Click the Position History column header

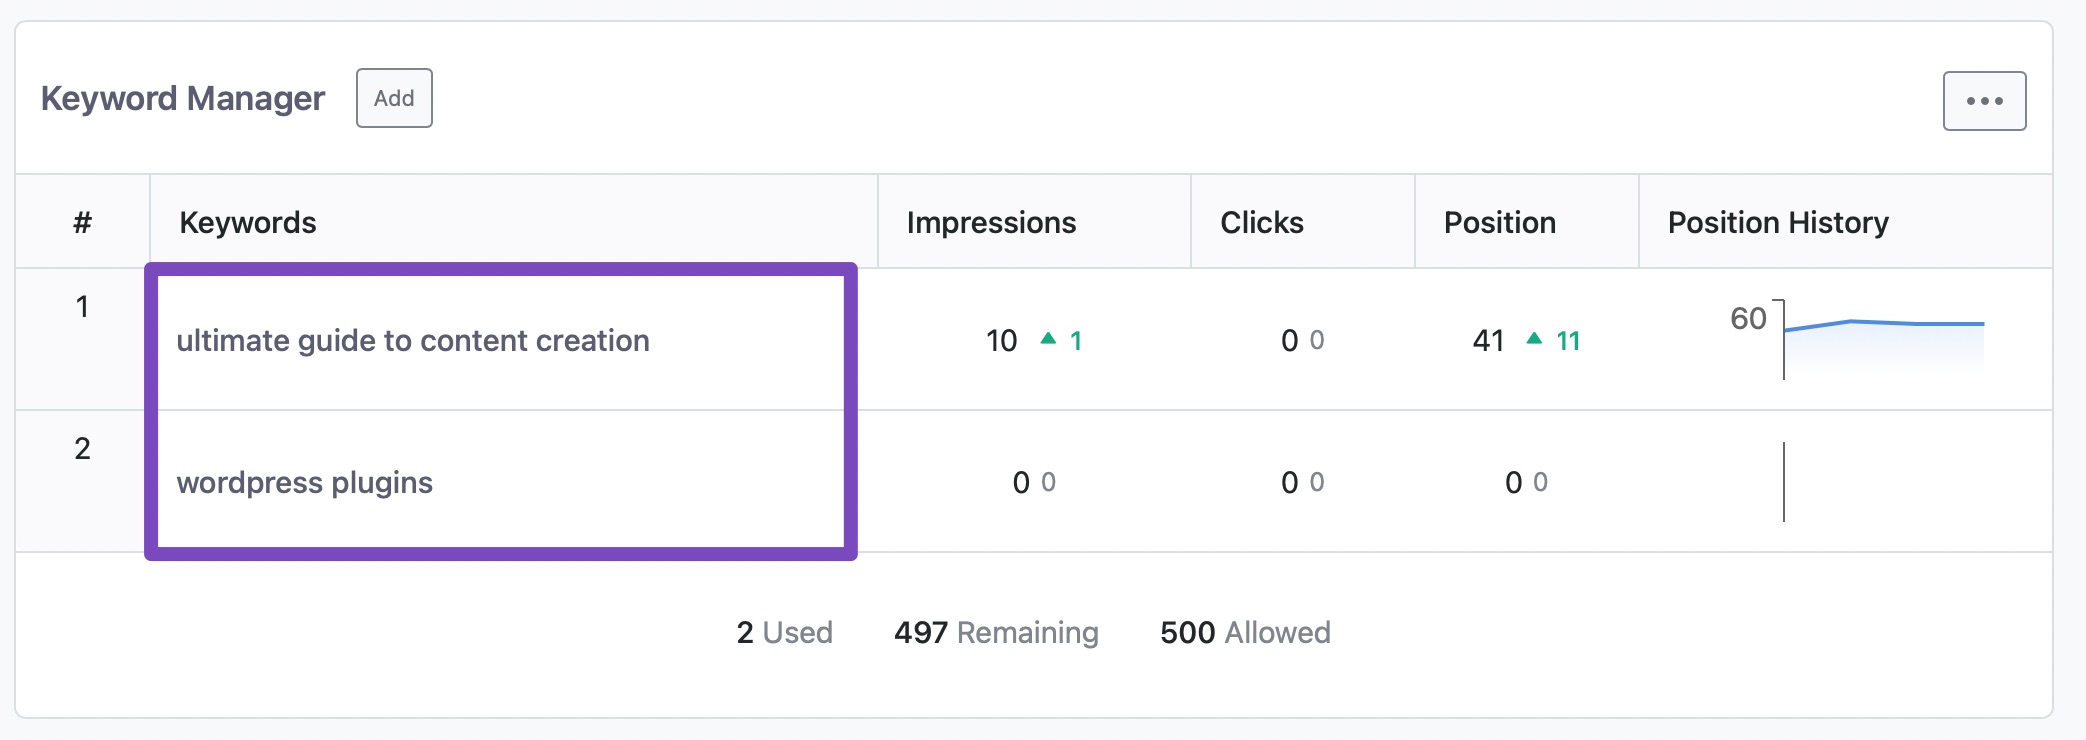click(1778, 222)
